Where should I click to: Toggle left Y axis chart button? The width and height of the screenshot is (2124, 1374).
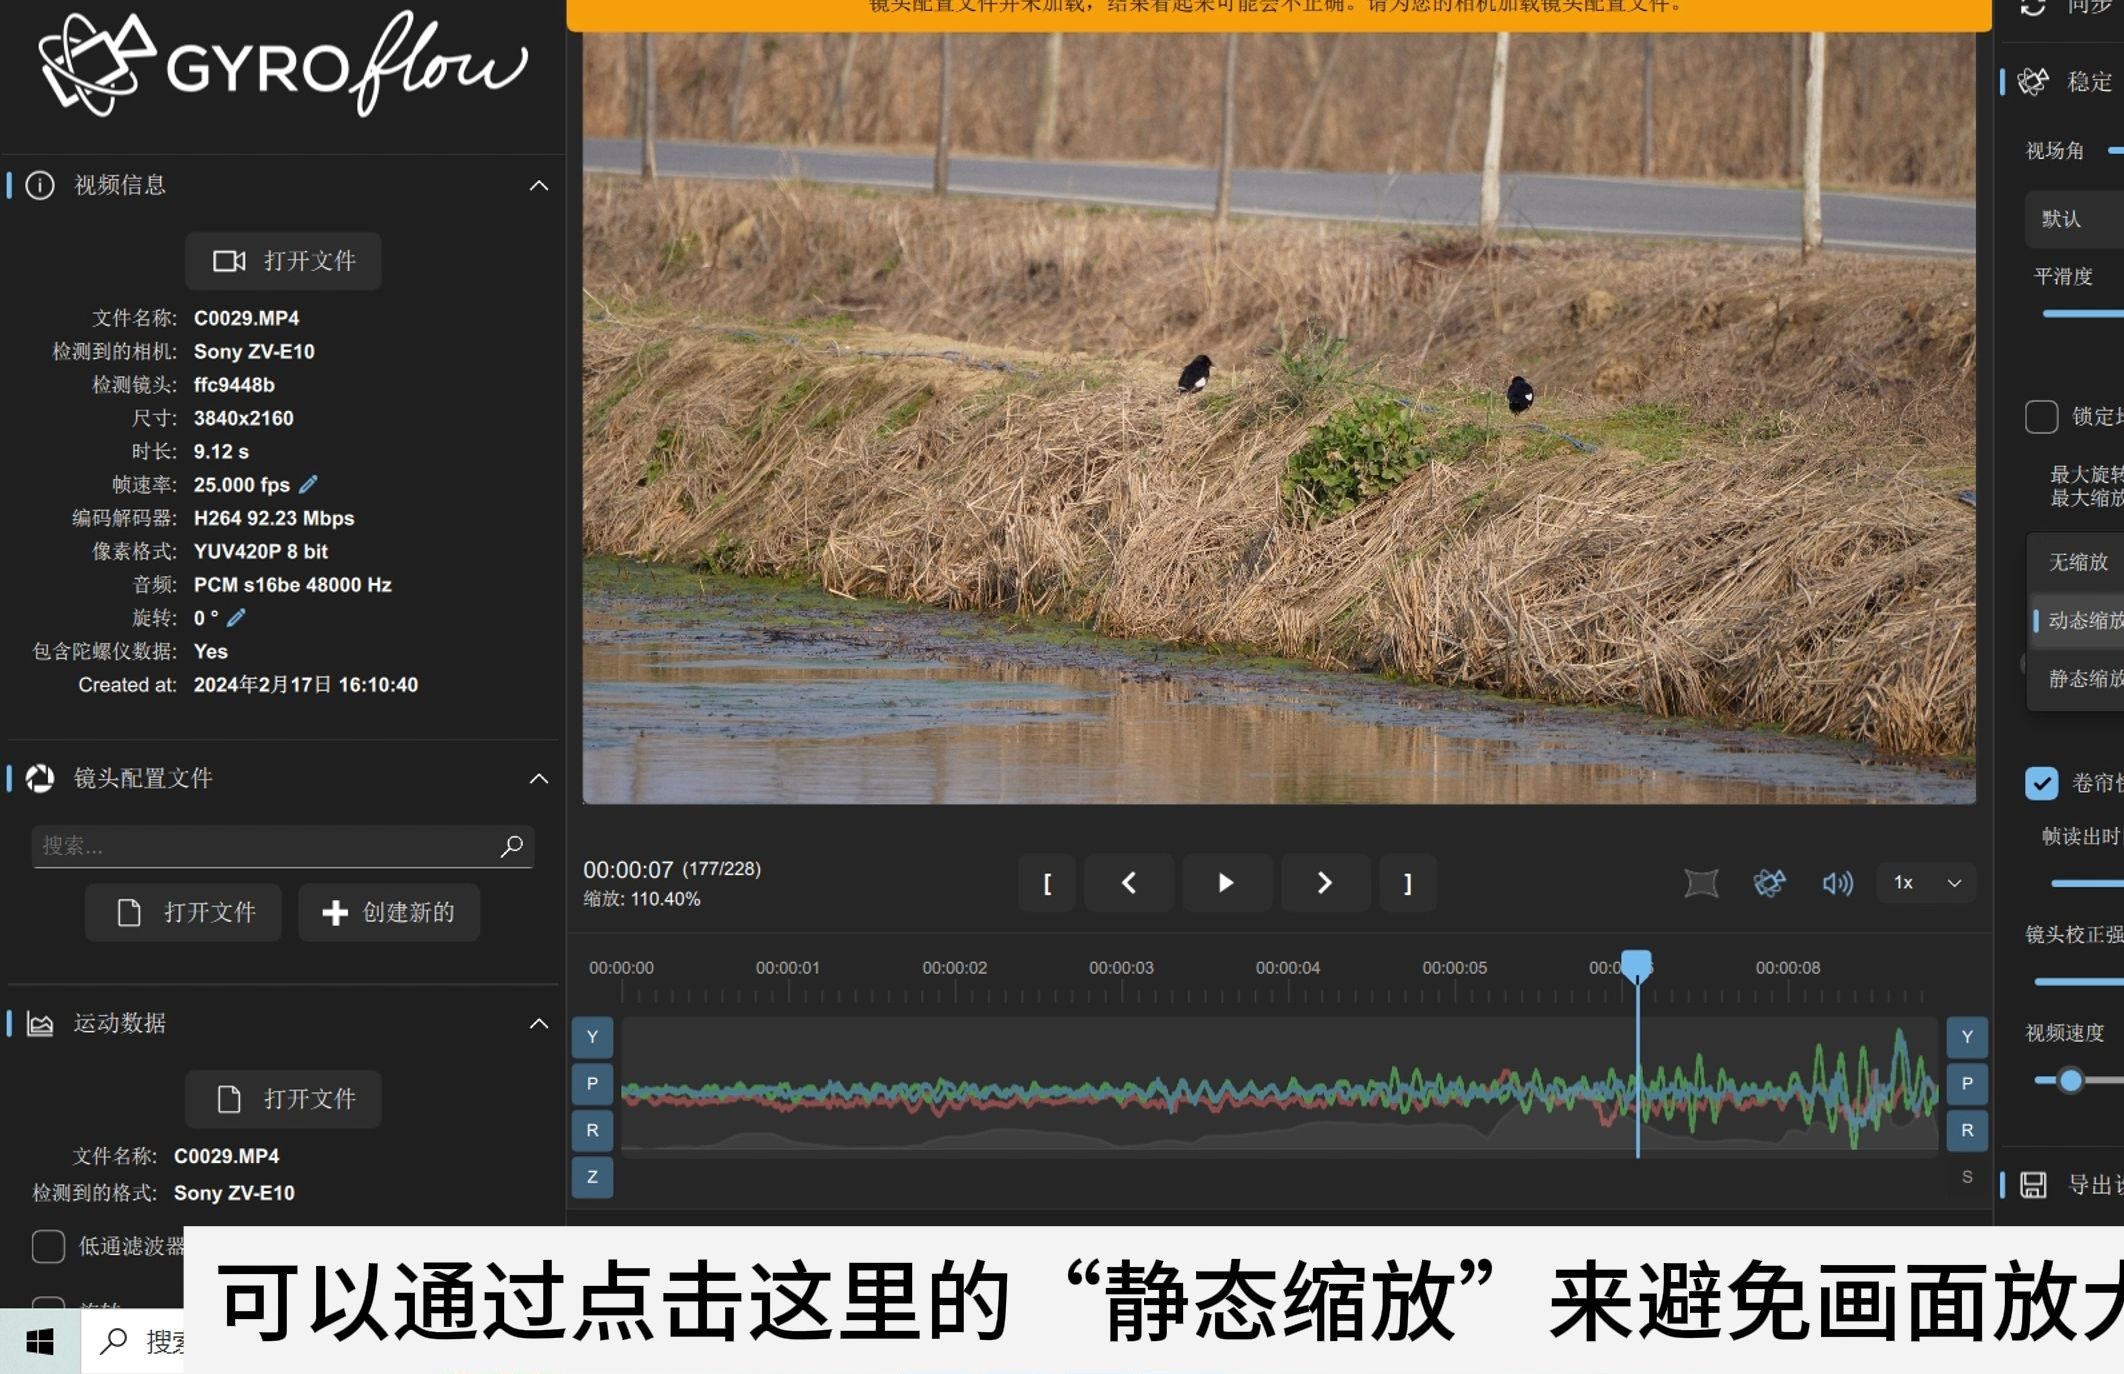[x=592, y=1037]
